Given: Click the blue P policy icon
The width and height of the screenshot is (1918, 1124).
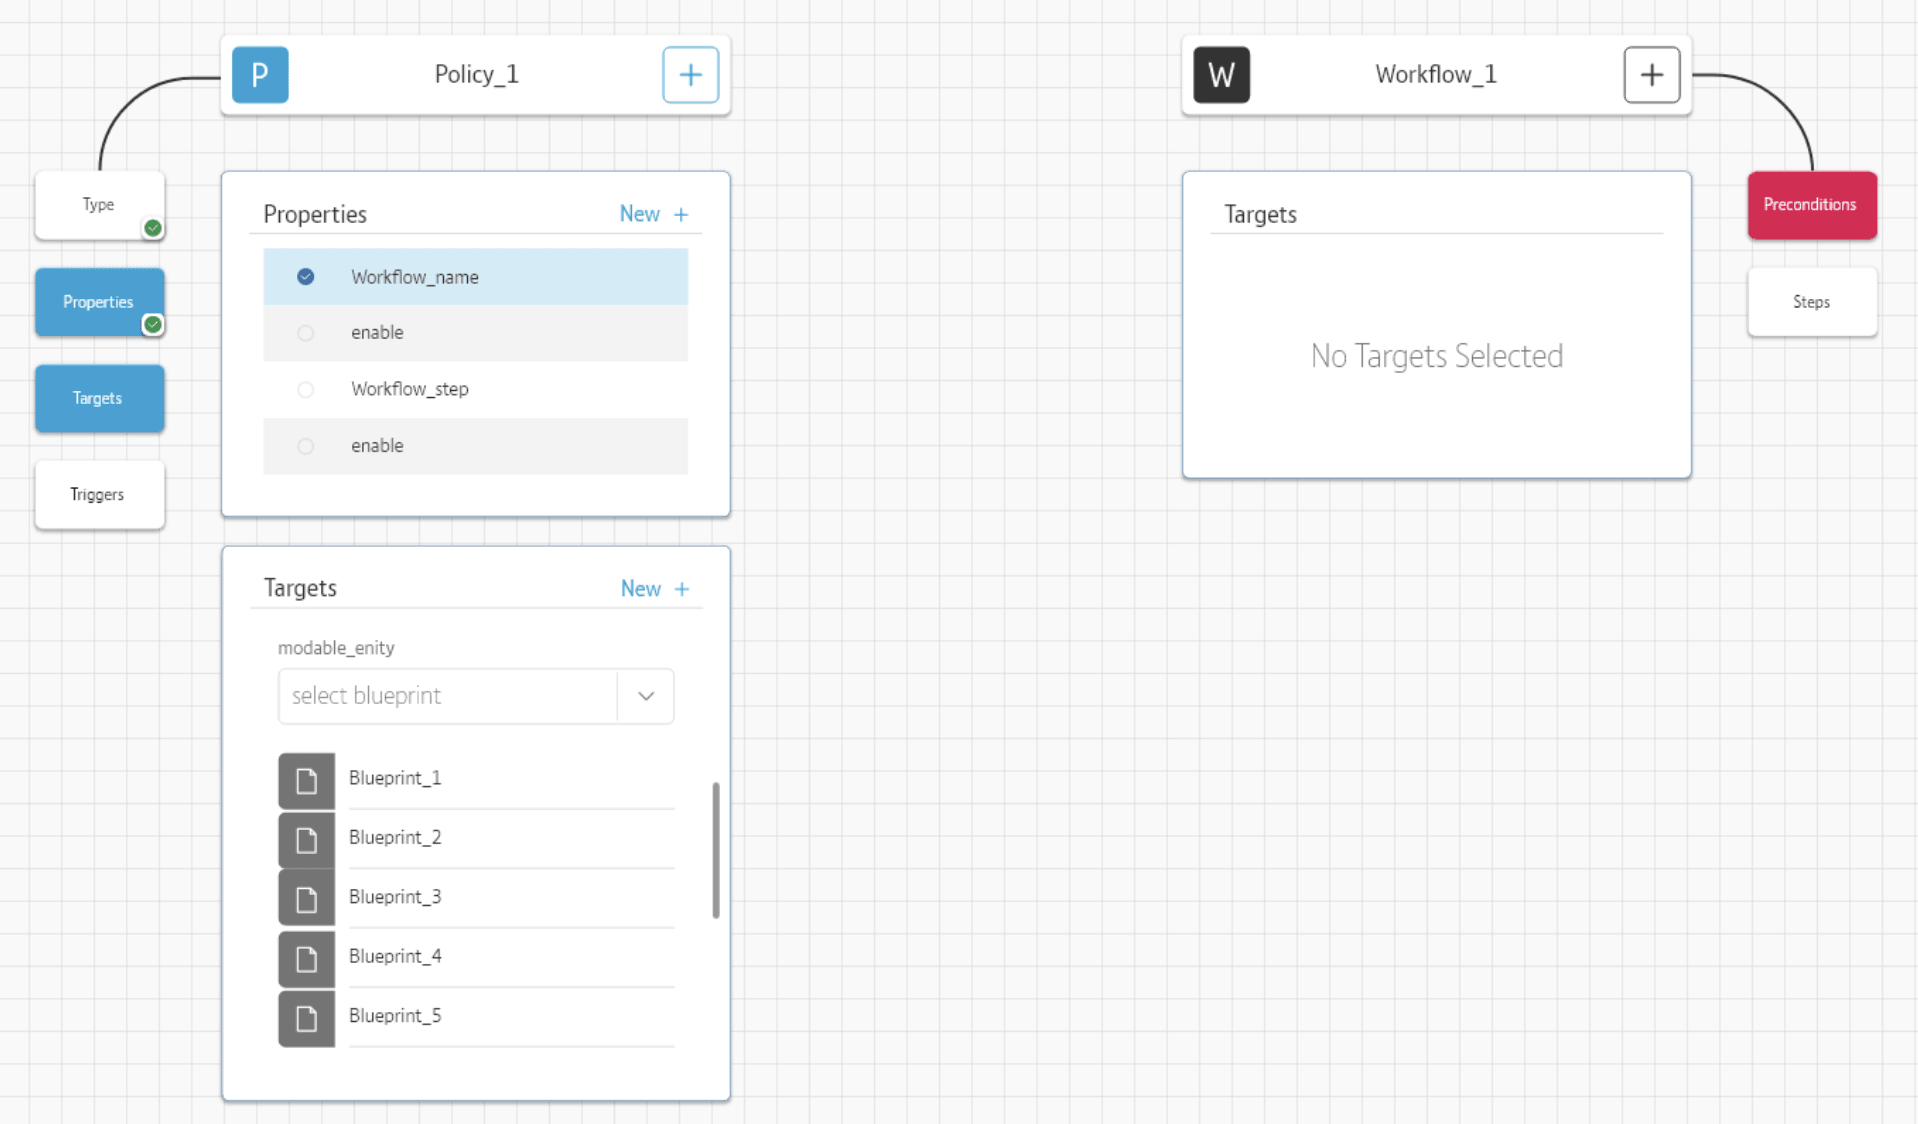Looking at the screenshot, I should pos(260,75).
